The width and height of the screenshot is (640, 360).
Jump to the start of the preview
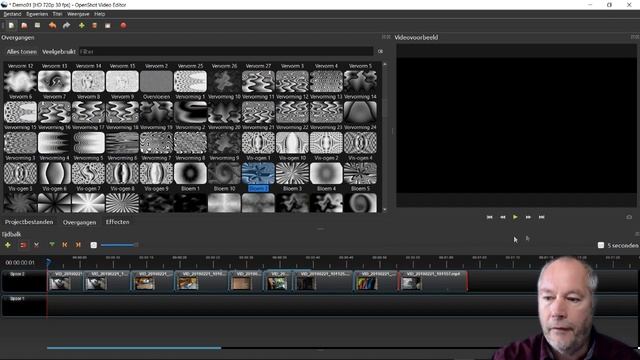[x=489, y=217]
